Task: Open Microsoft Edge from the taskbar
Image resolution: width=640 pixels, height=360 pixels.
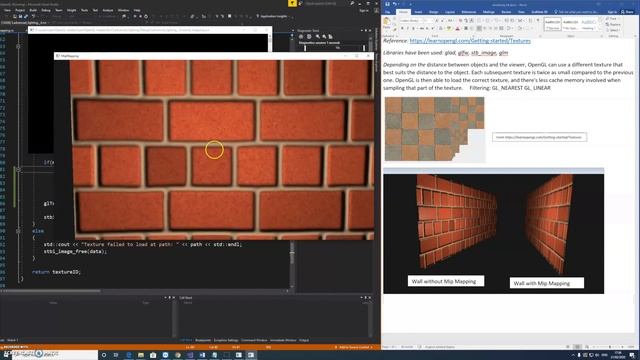Action: tap(129, 355)
